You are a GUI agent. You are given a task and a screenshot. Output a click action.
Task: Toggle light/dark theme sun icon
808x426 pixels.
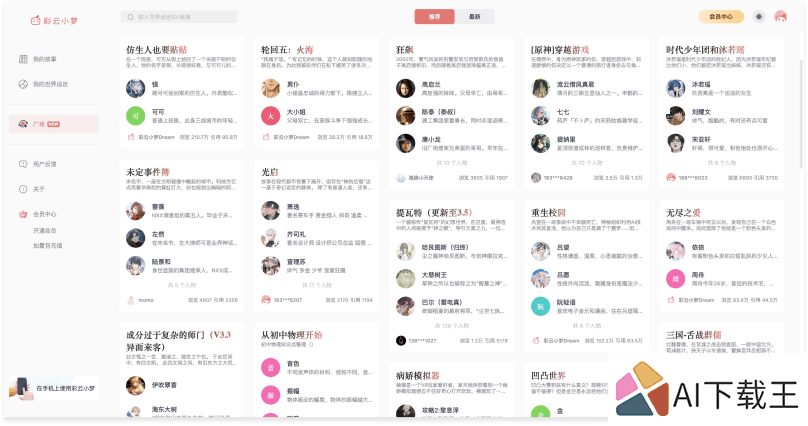point(759,16)
